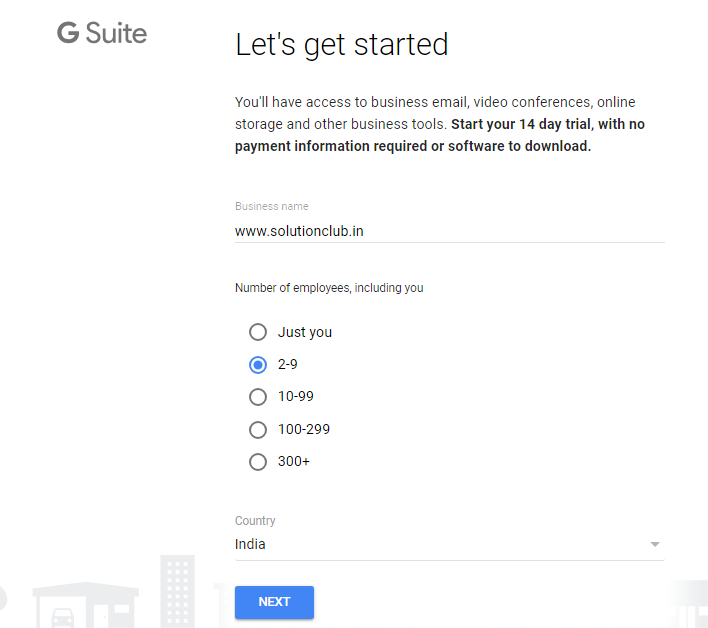Viewport: 708px width, 628px height.
Task: Click the '100-299' option label text
Action: click(x=304, y=429)
